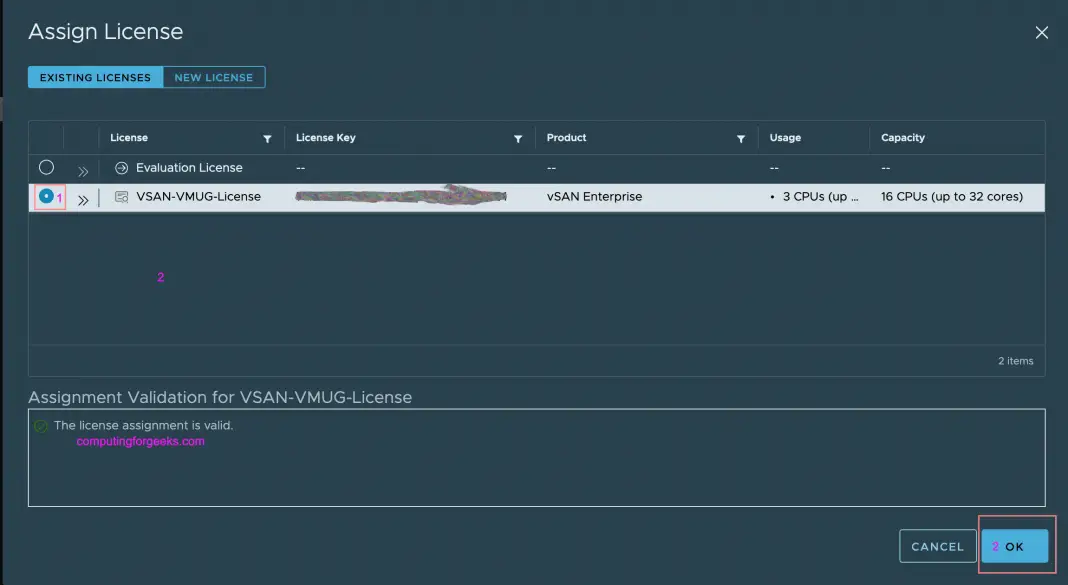Open the Product column filter
The height and width of the screenshot is (585, 1068).
tap(740, 138)
